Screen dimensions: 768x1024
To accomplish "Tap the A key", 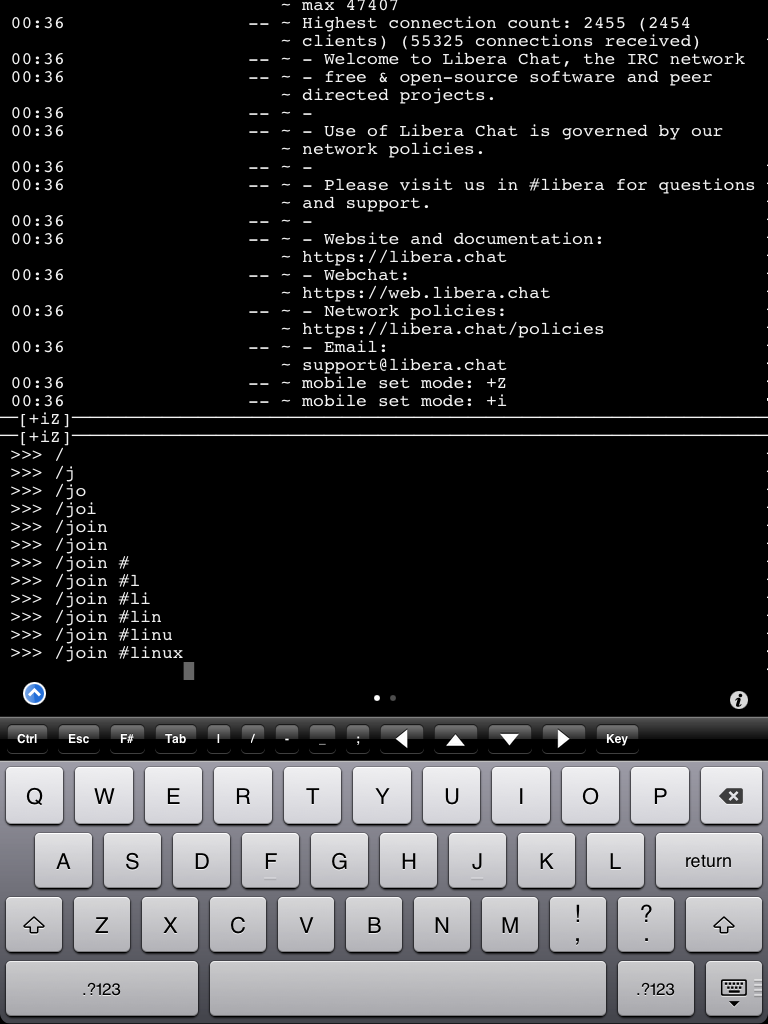I will coord(63,860).
